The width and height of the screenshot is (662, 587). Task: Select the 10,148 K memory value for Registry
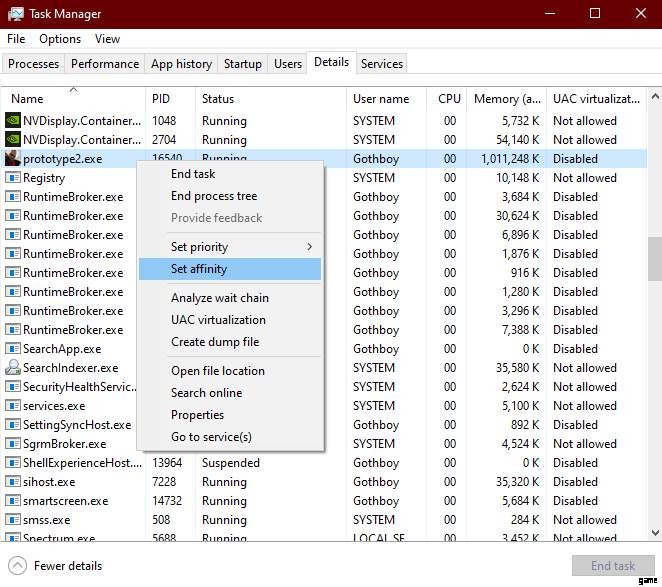click(518, 178)
